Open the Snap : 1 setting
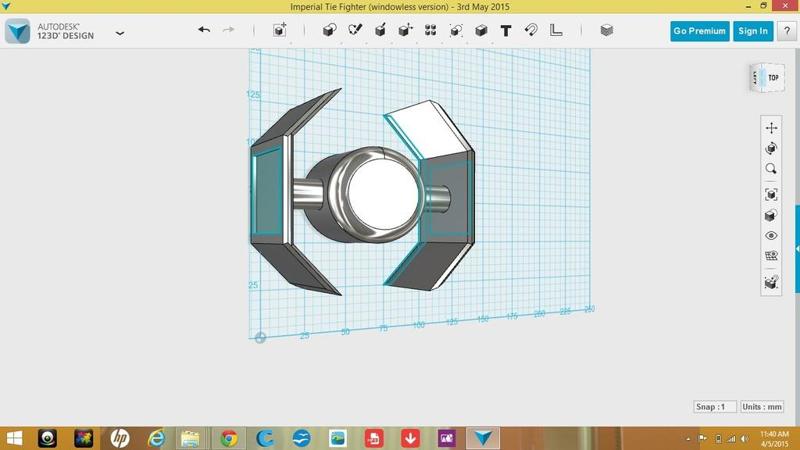 pos(714,407)
